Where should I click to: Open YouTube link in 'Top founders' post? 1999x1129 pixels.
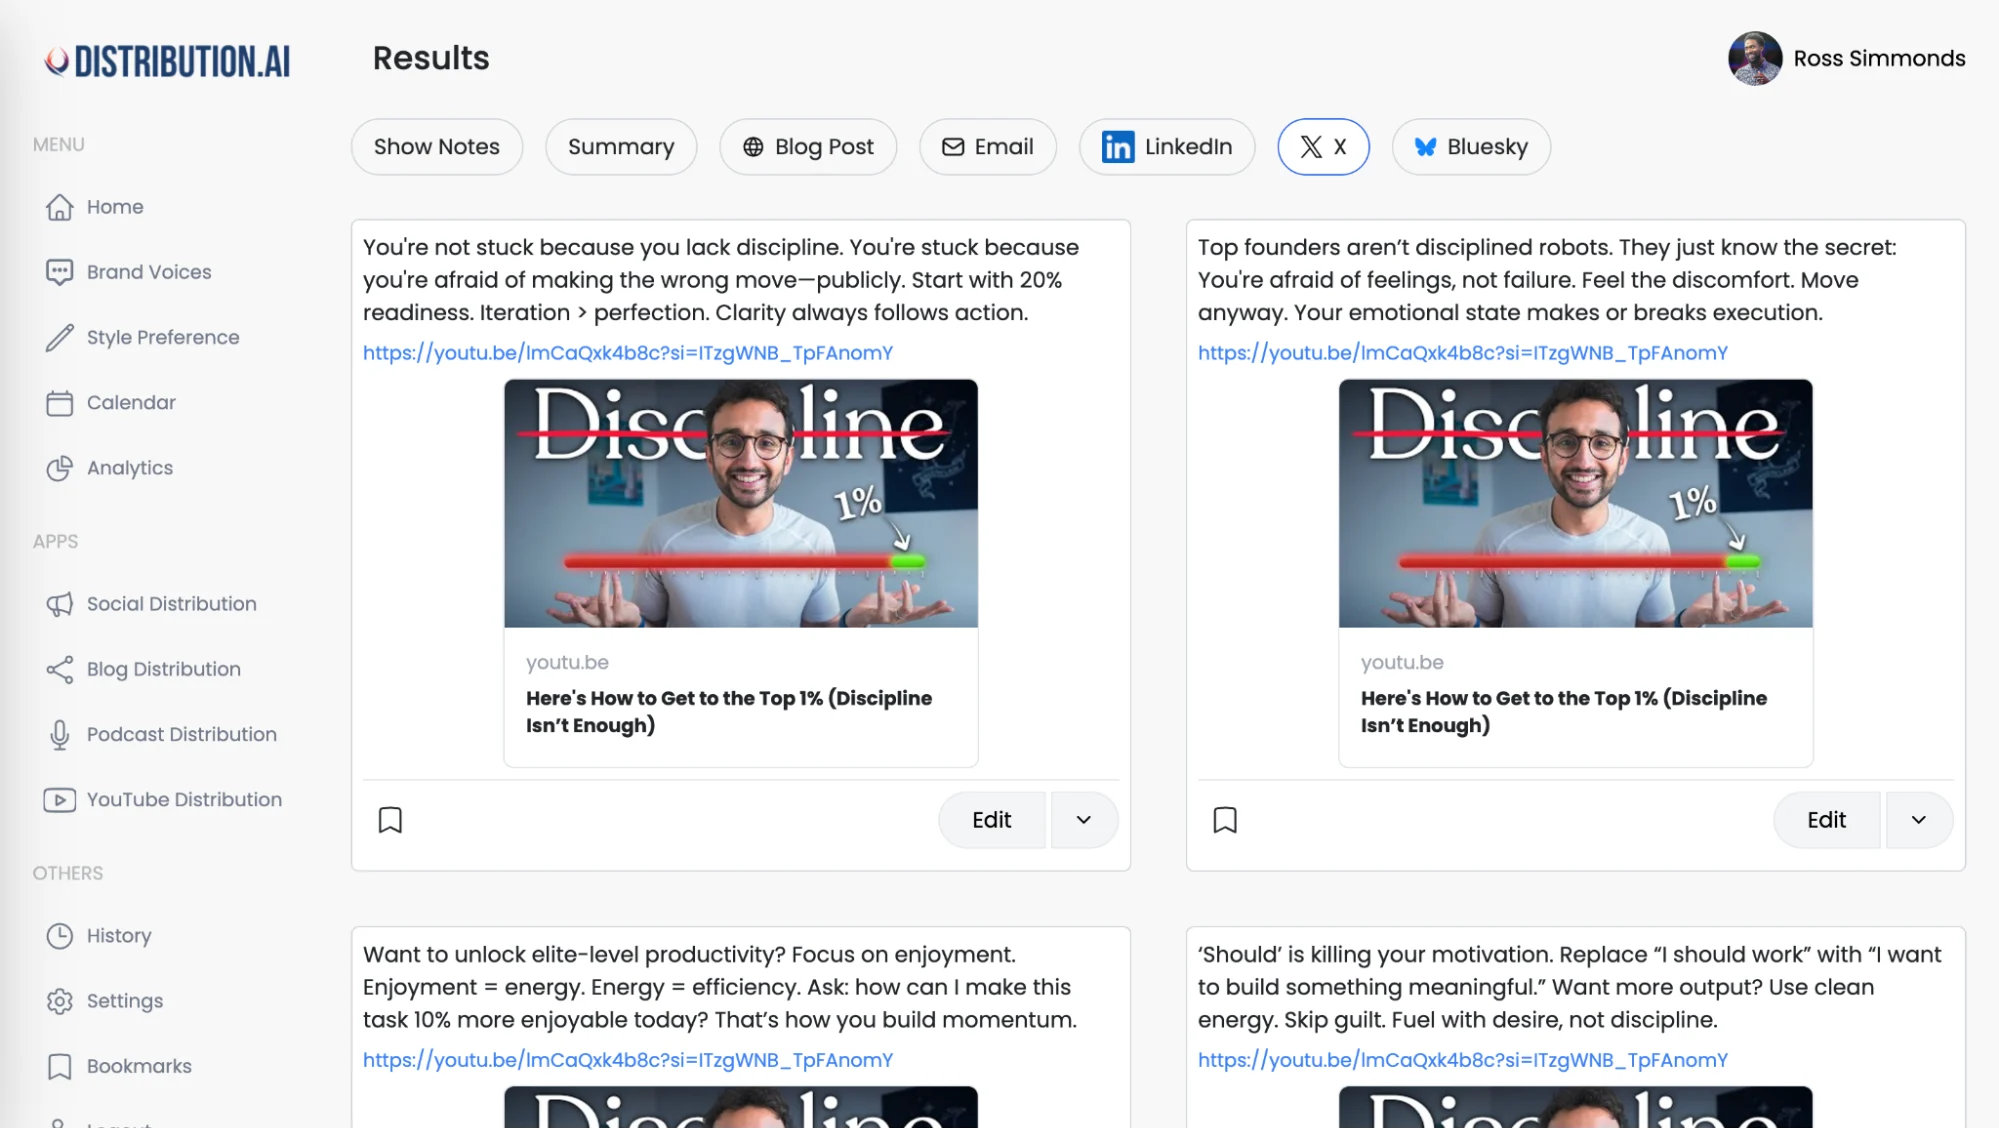(1462, 353)
